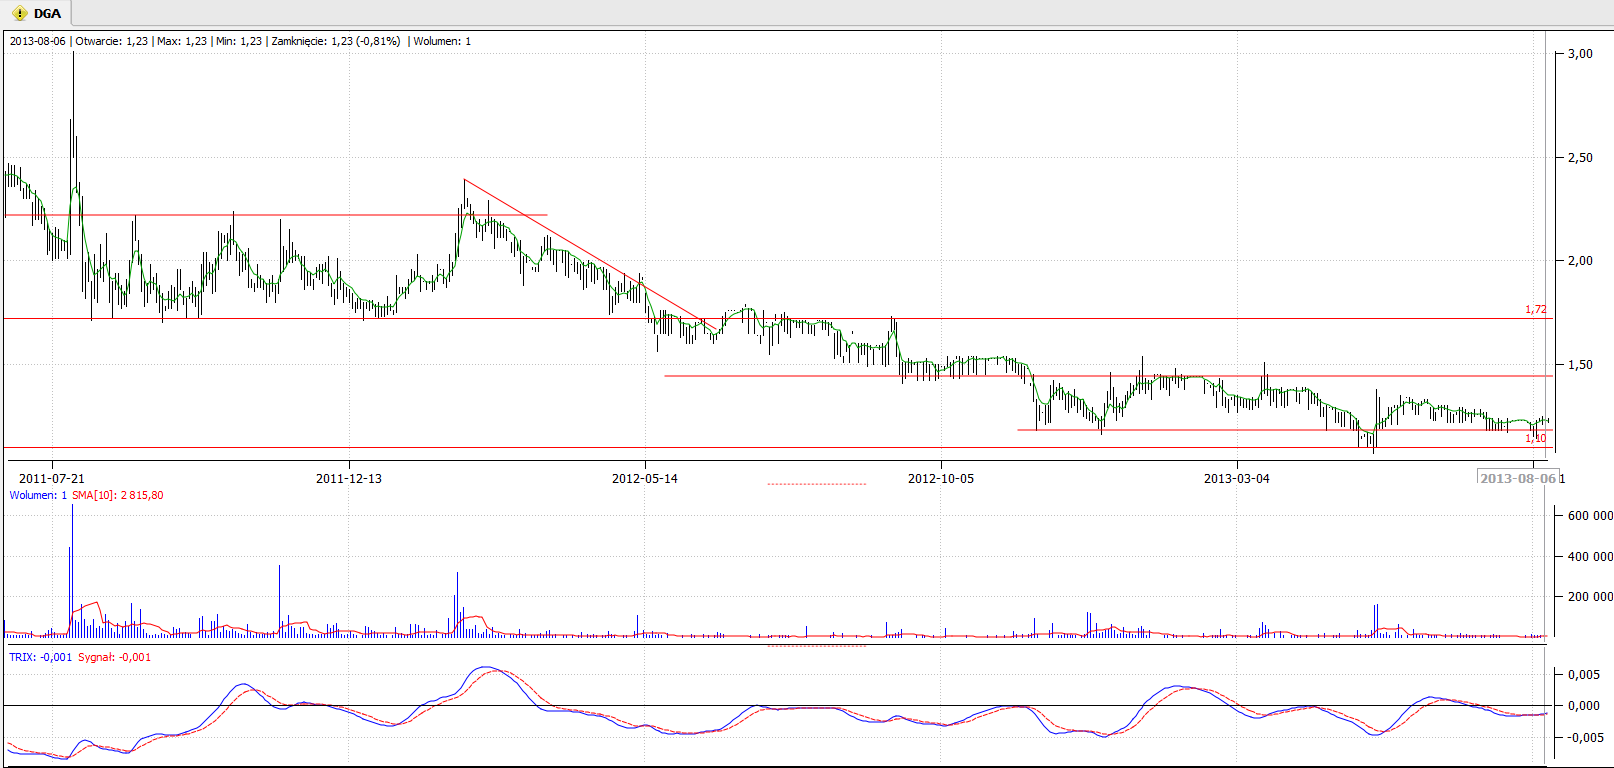Click the Min: 1,23 header value
1614x768 pixels.
tap(239, 41)
